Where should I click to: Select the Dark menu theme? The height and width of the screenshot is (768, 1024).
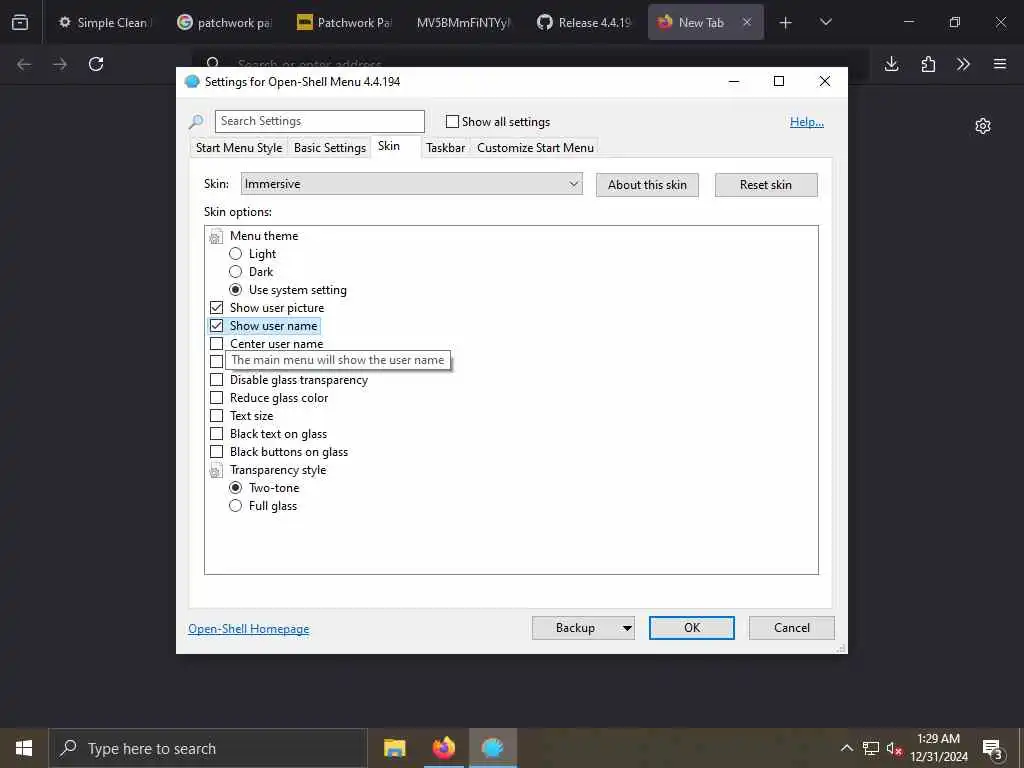coord(236,272)
